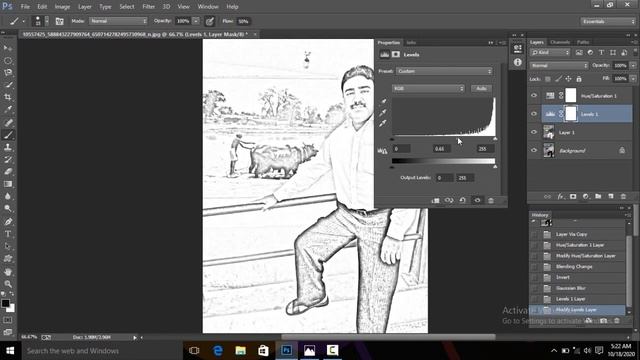Open the File menu
640x360 pixels.
point(25,7)
